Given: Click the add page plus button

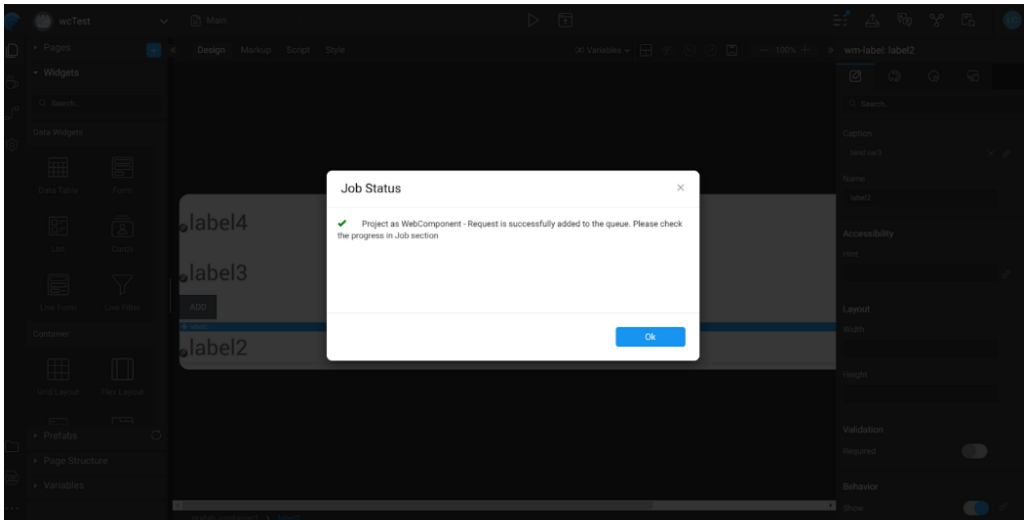Looking at the screenshot, I should [154, 49].
